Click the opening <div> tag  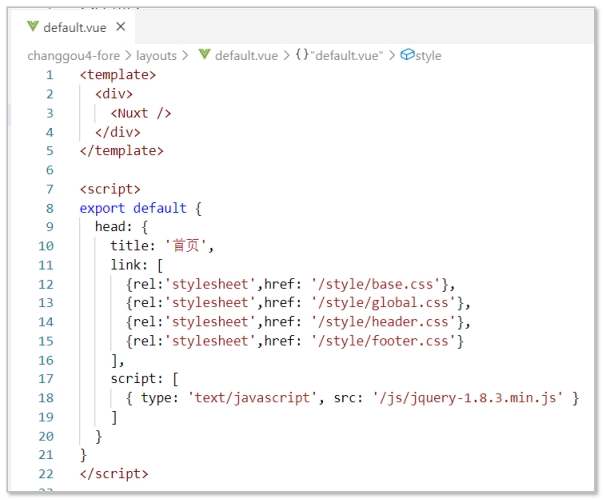pos(114,94)
